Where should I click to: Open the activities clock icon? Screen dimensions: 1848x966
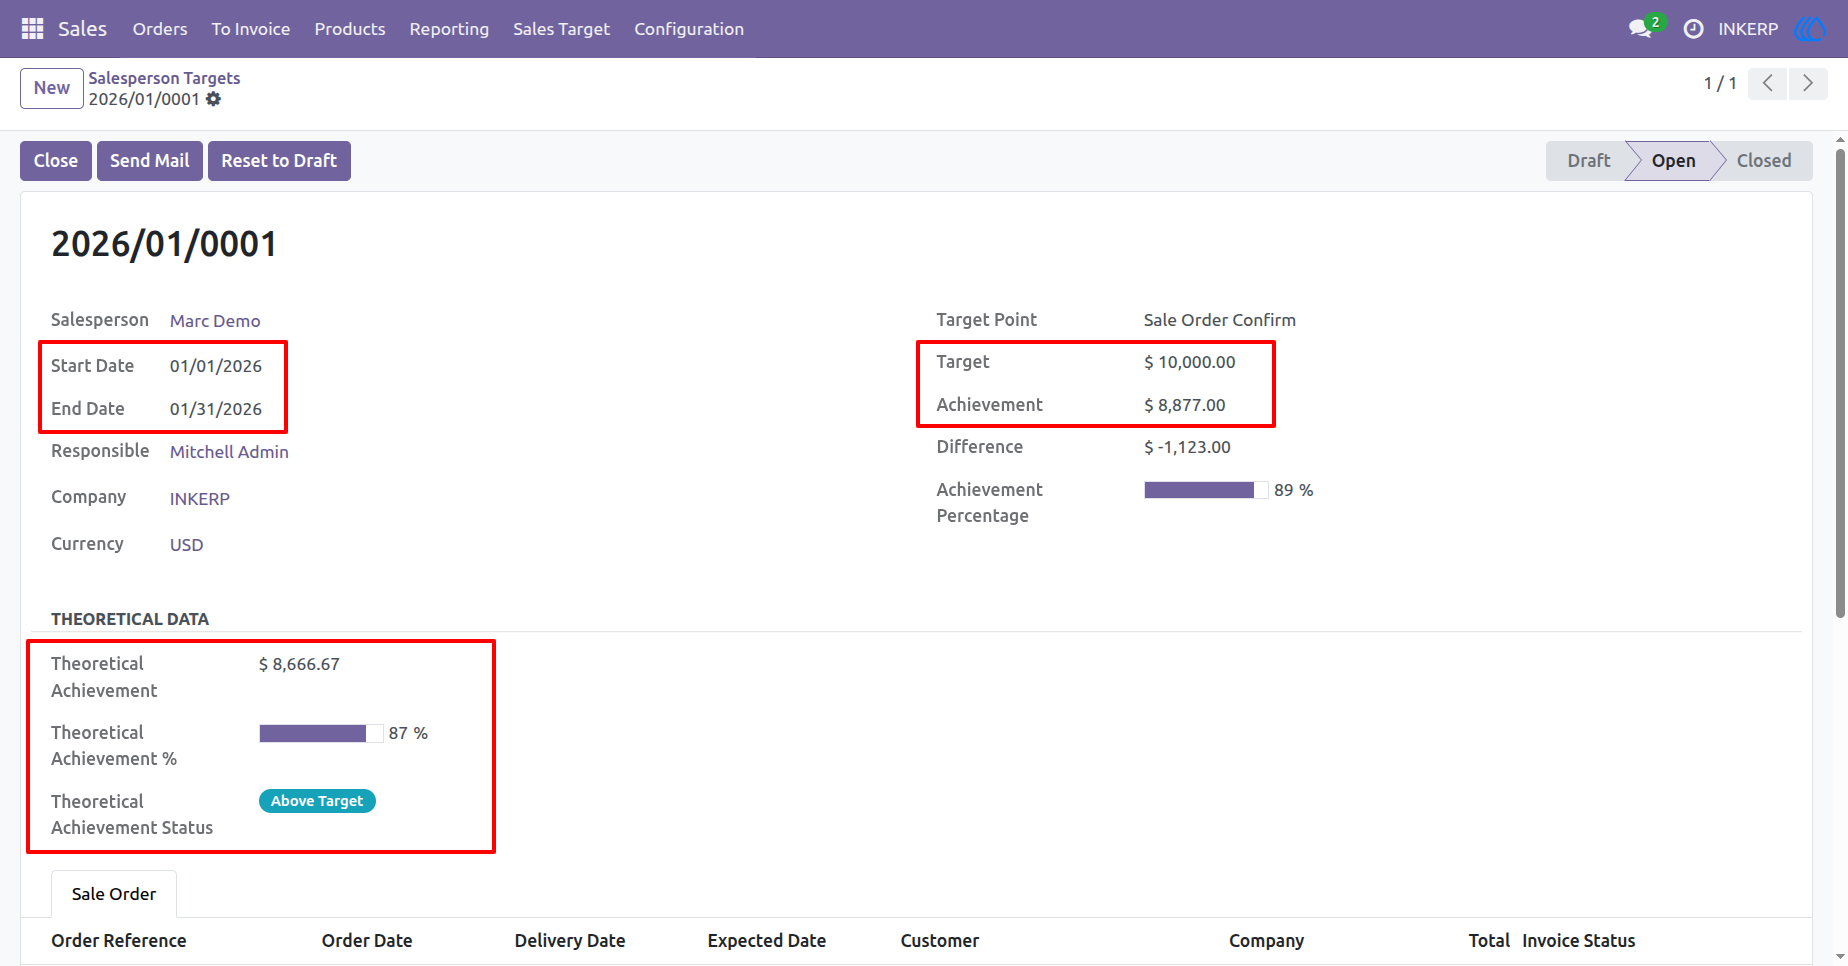[x=1693, y=29]
